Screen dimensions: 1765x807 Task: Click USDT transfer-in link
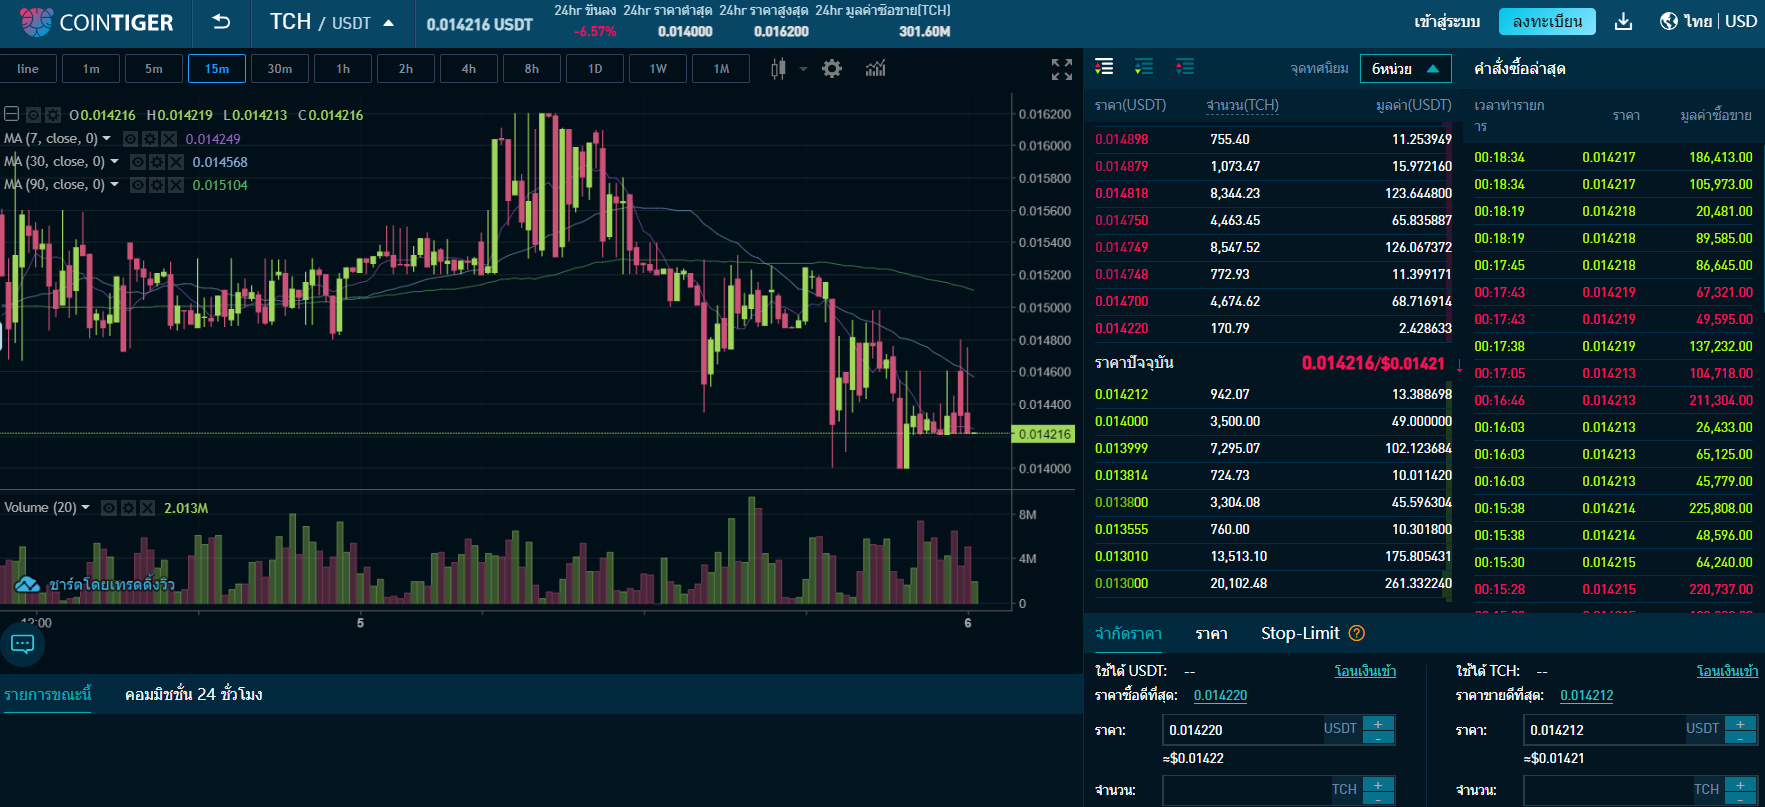pyautogui.click(x=1365, y=671)
